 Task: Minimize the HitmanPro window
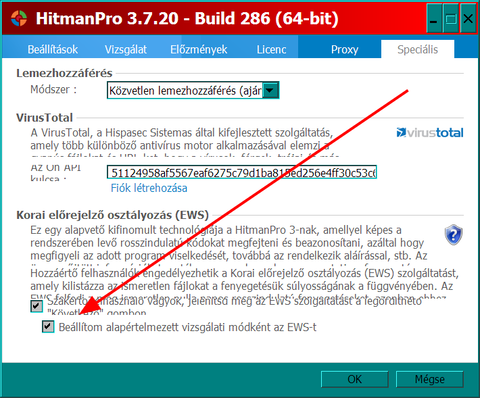pos(434,18)
